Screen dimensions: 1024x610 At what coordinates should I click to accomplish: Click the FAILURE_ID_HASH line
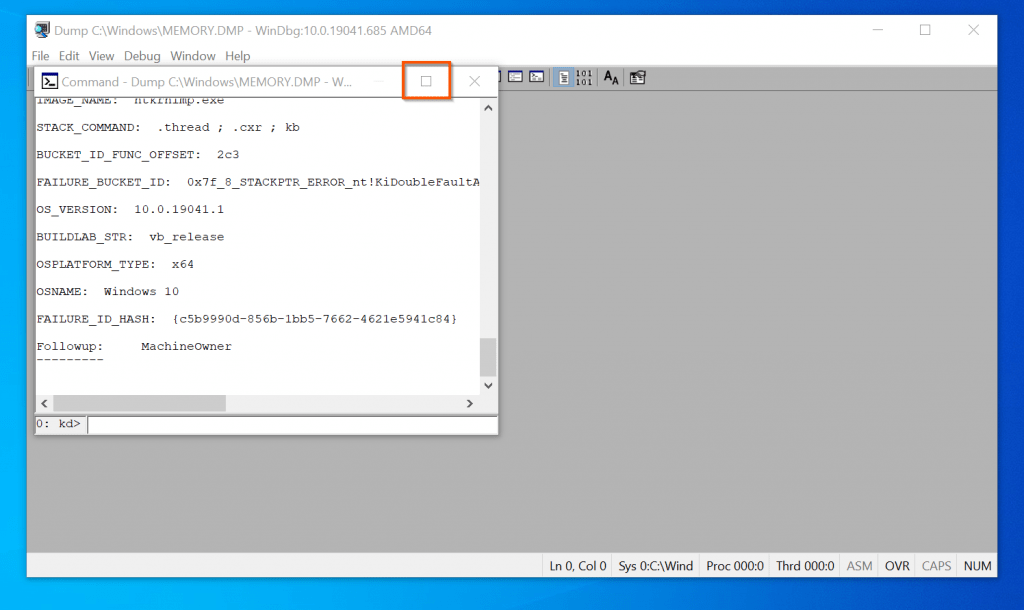[x=247, y=319]
